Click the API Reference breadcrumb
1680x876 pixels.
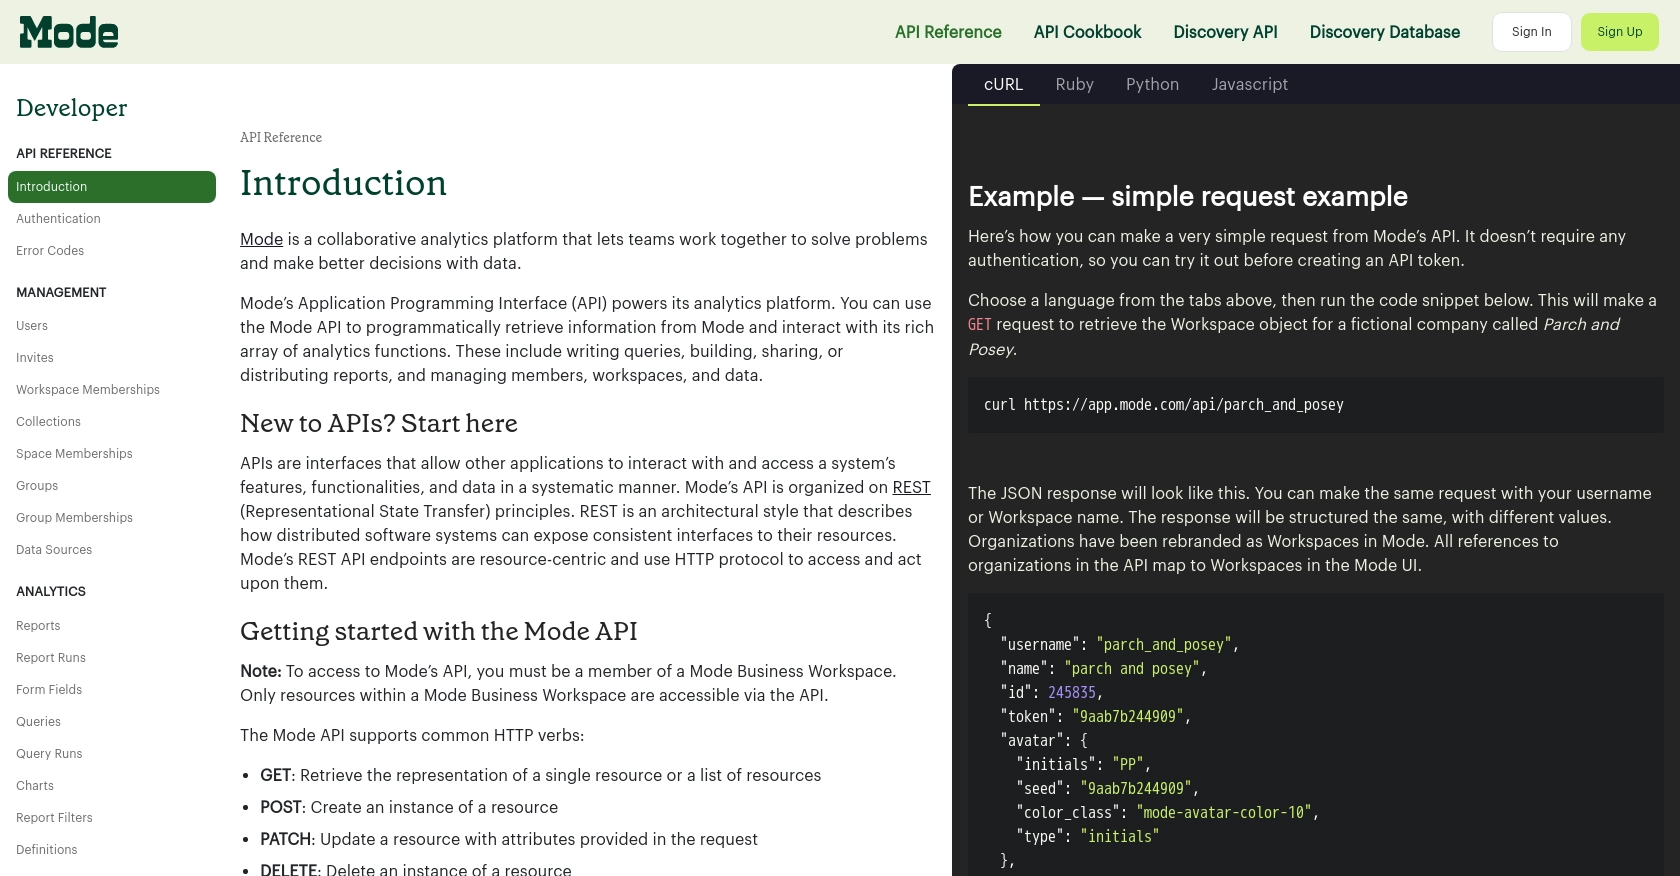point(281,137)
